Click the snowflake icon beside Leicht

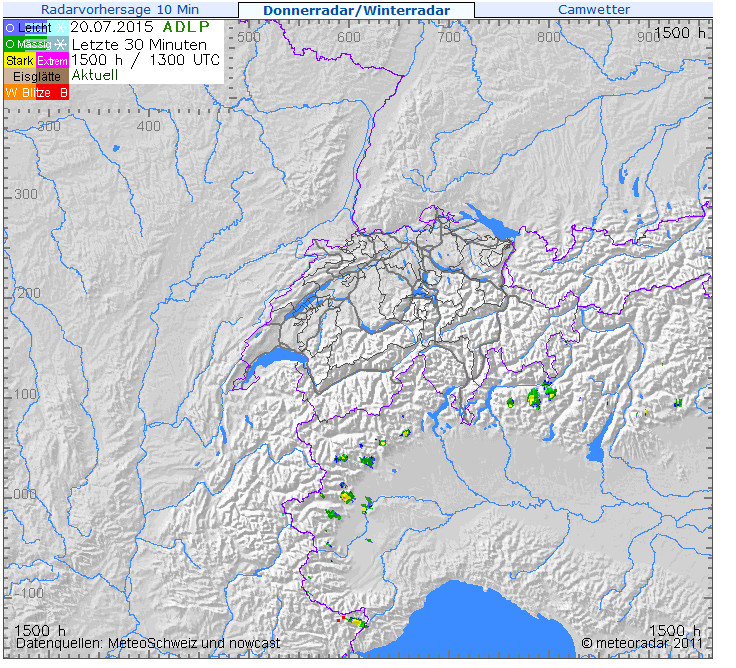tap(60, 28)
